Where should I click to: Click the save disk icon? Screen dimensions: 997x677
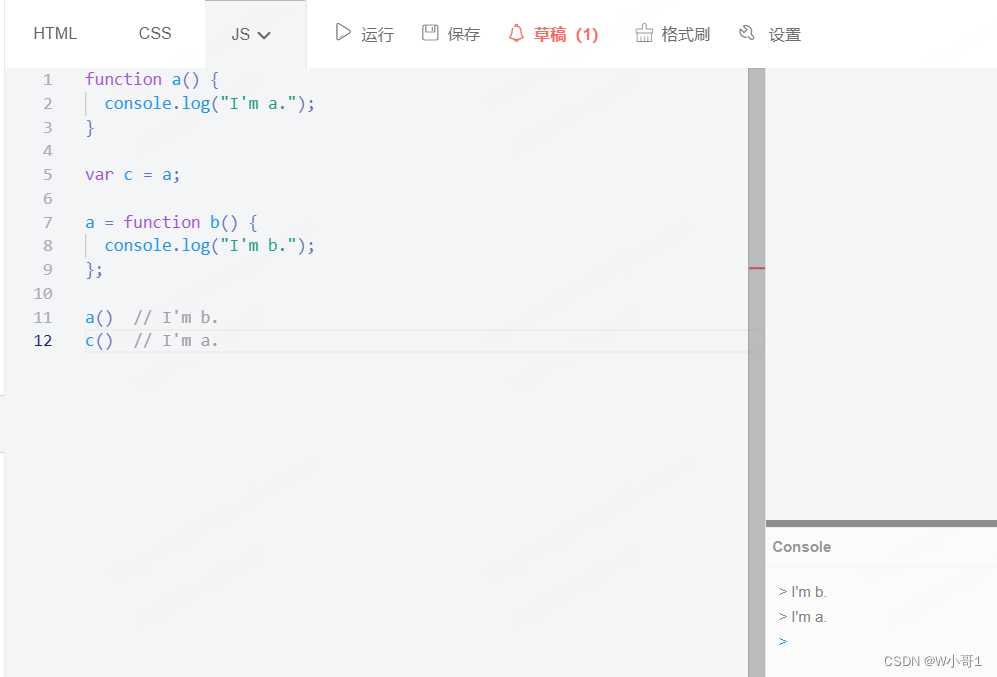point(430,32)
